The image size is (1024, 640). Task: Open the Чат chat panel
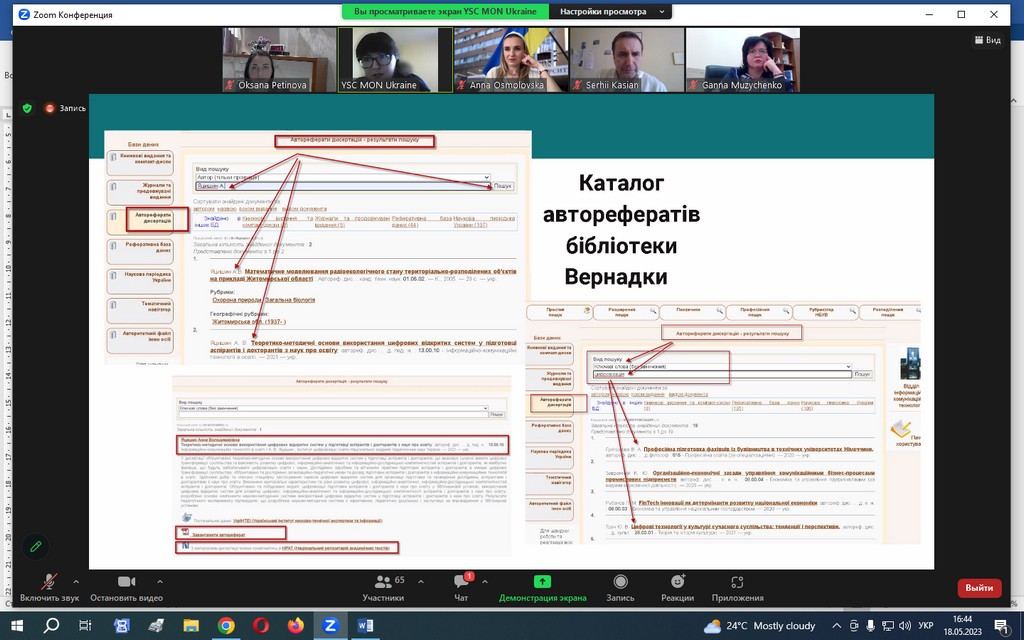461,586
